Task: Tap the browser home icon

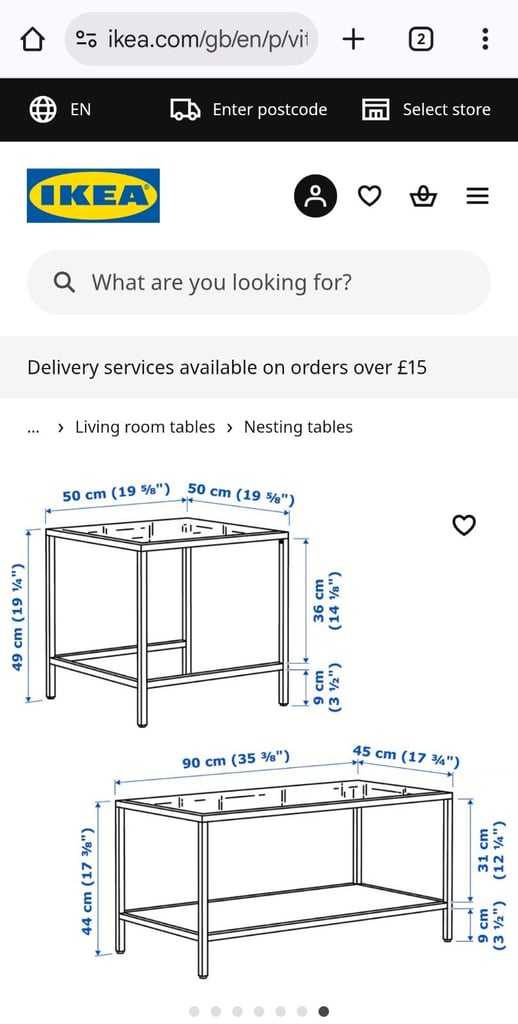Action: pyautogui.click(x=32, y=39)
